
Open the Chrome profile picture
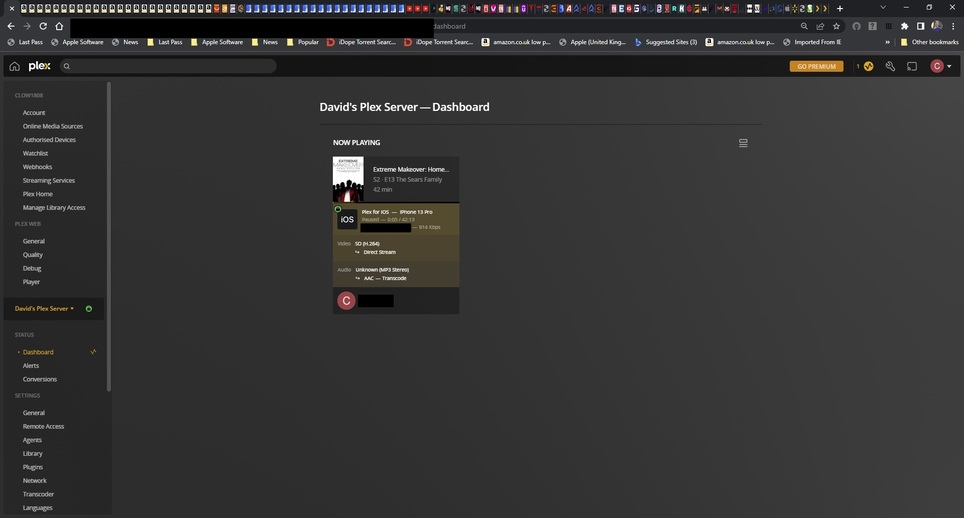(937, 26)
